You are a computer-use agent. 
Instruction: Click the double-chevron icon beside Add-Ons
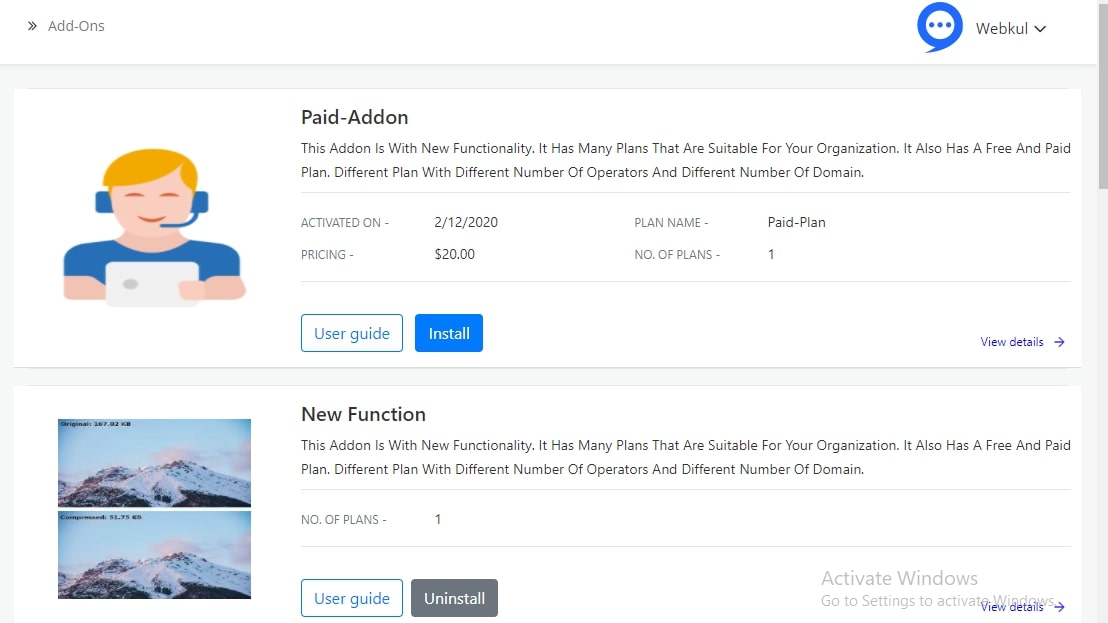click(32, 26)
